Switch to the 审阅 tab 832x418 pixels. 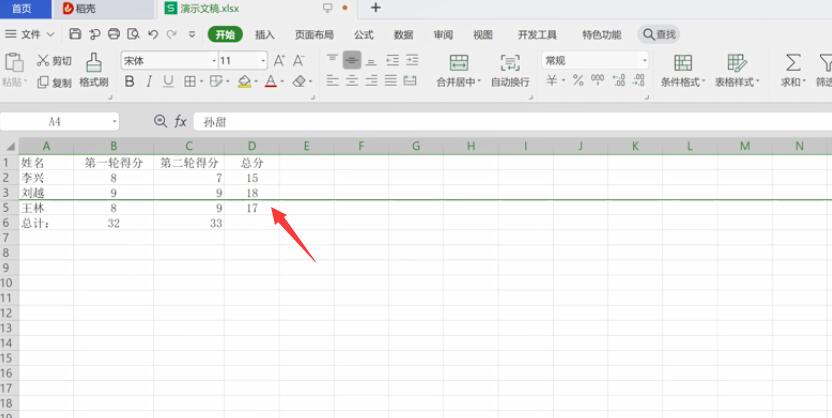click(x=443, y=34)
